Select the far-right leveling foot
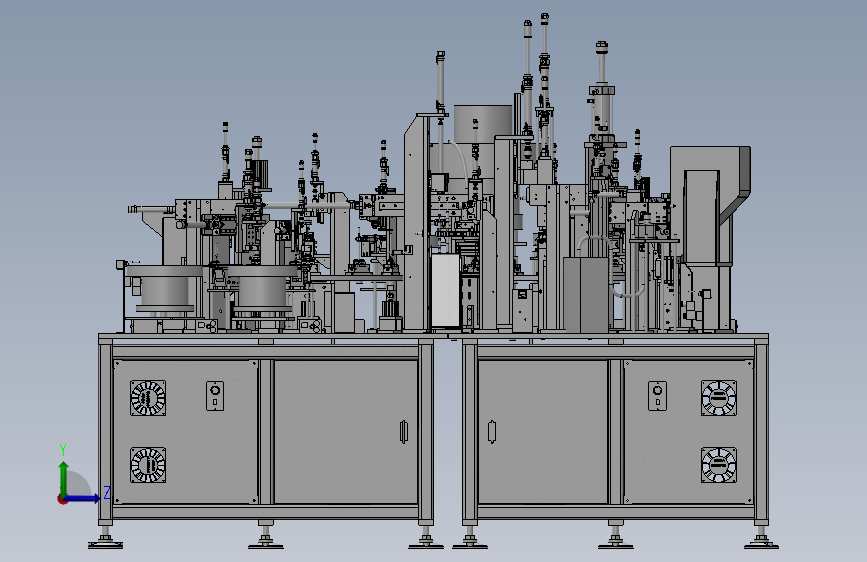 pyautogui.click(x=761, y=539)
